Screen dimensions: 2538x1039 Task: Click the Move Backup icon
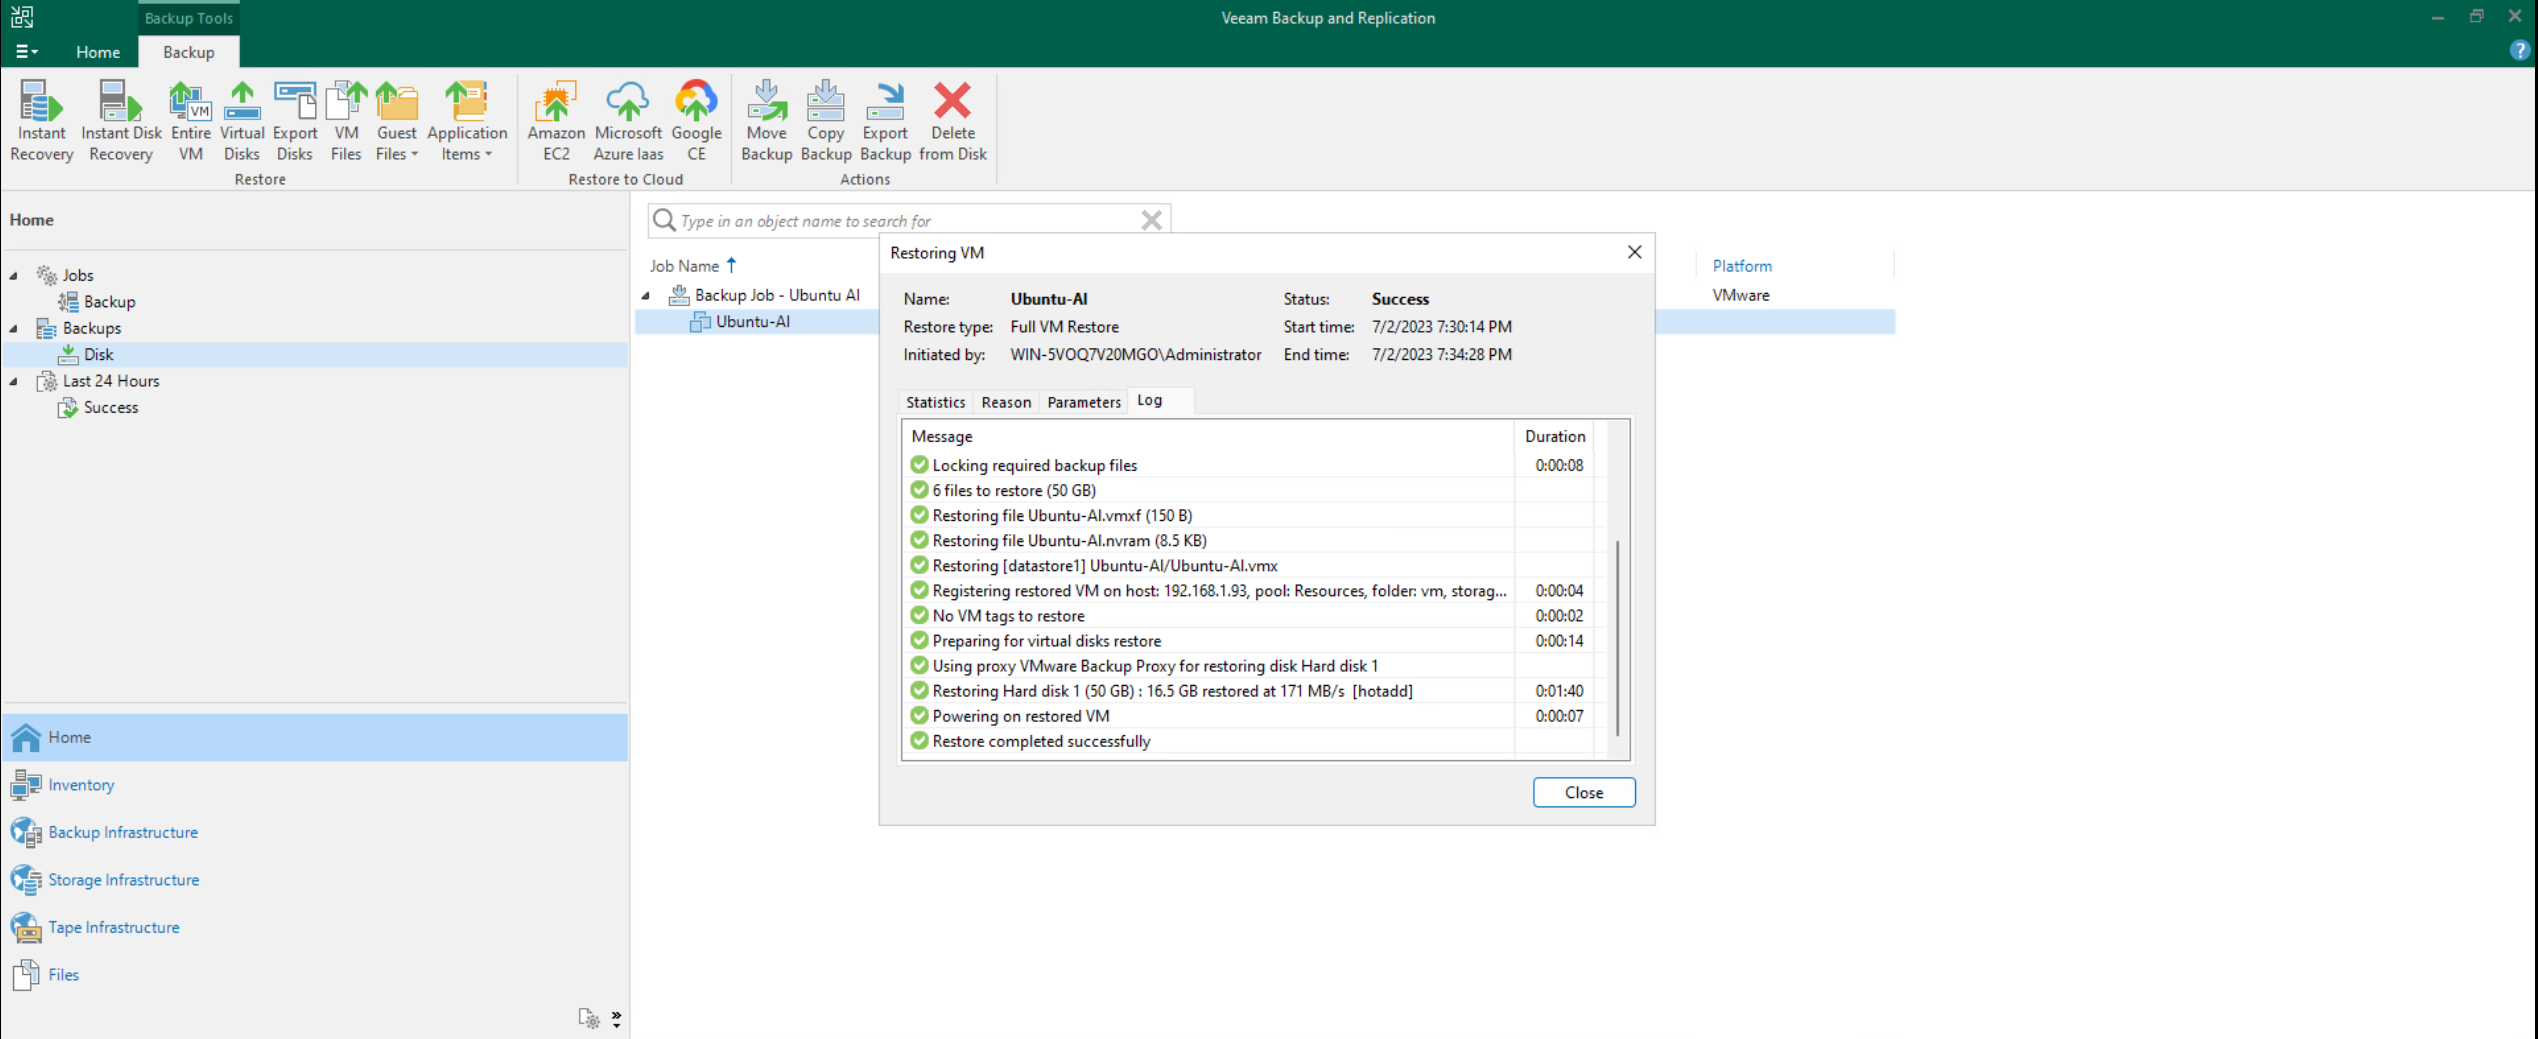point(766,121)
